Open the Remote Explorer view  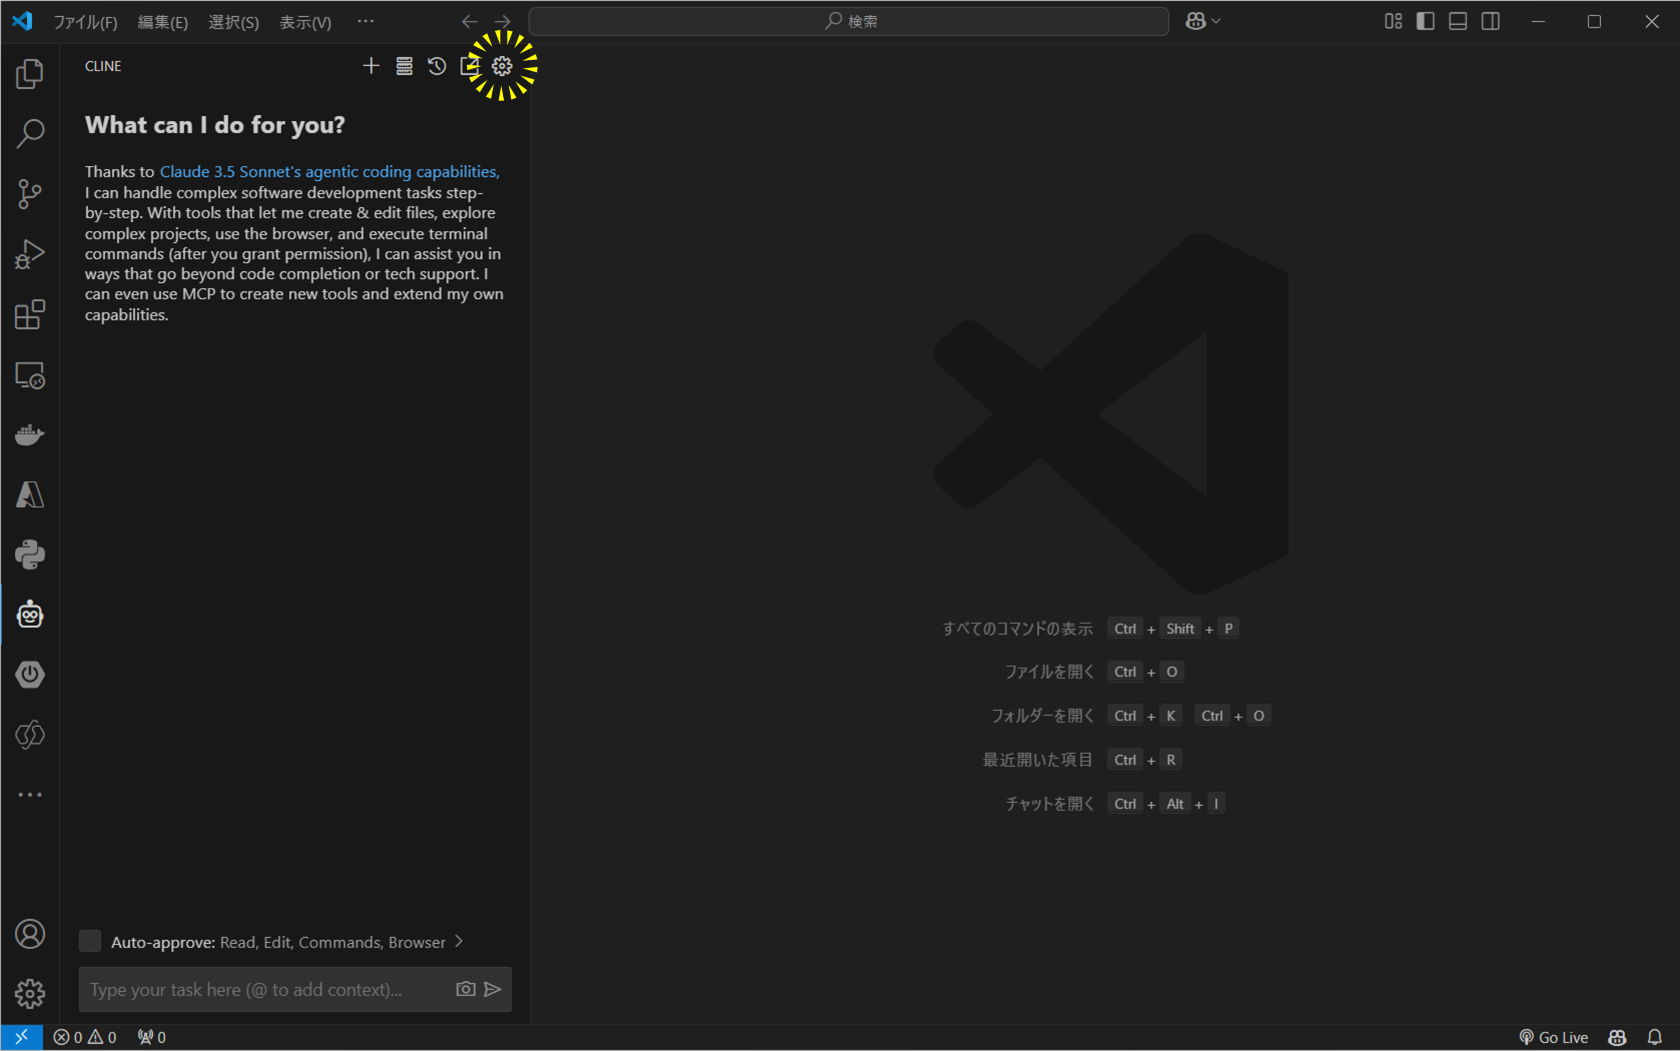(x=30, y=375)
